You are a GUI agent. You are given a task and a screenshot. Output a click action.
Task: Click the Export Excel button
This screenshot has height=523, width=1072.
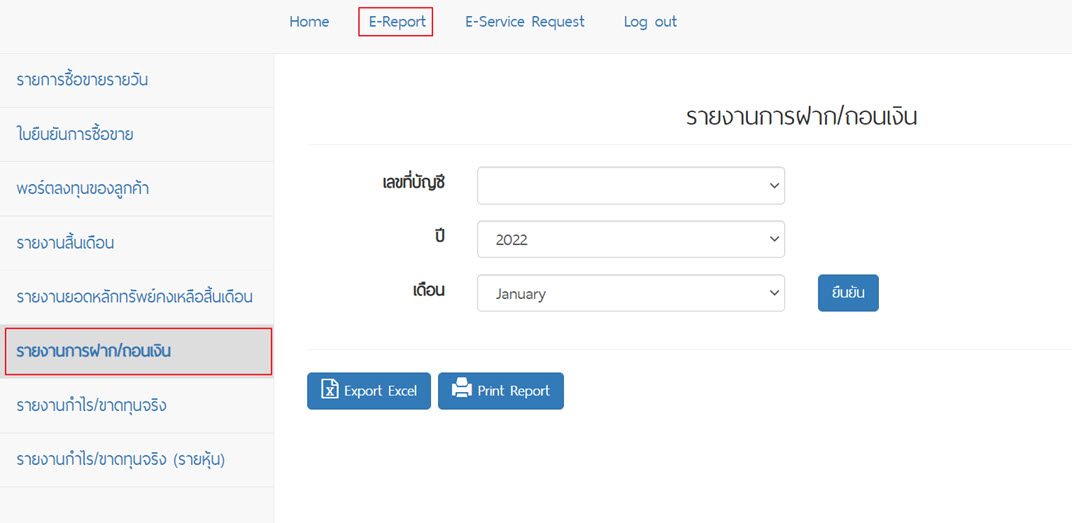[x=368, y=391]
